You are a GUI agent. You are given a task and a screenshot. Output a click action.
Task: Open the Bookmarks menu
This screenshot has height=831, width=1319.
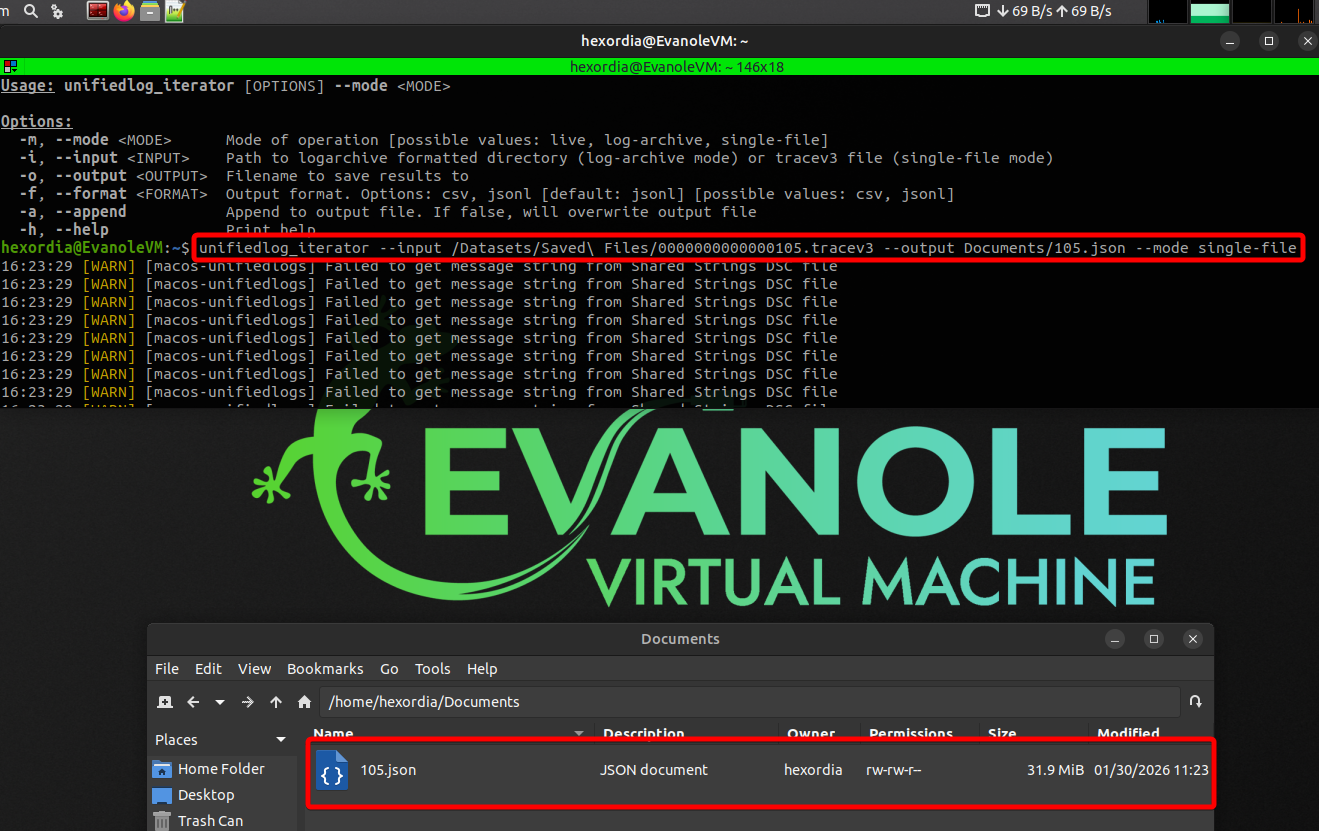coord(325,669)
